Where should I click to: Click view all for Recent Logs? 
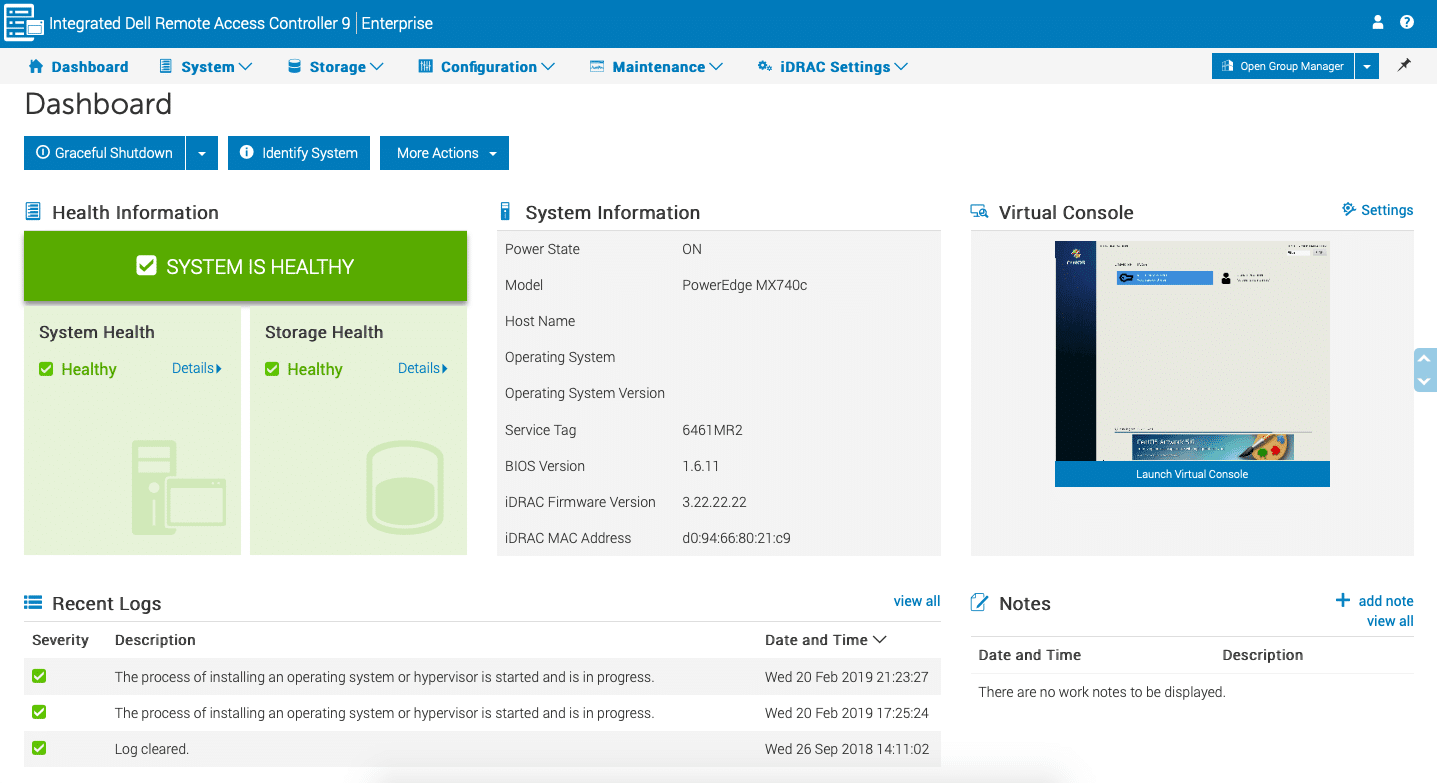pyautogui.click(x=917, y=601)
